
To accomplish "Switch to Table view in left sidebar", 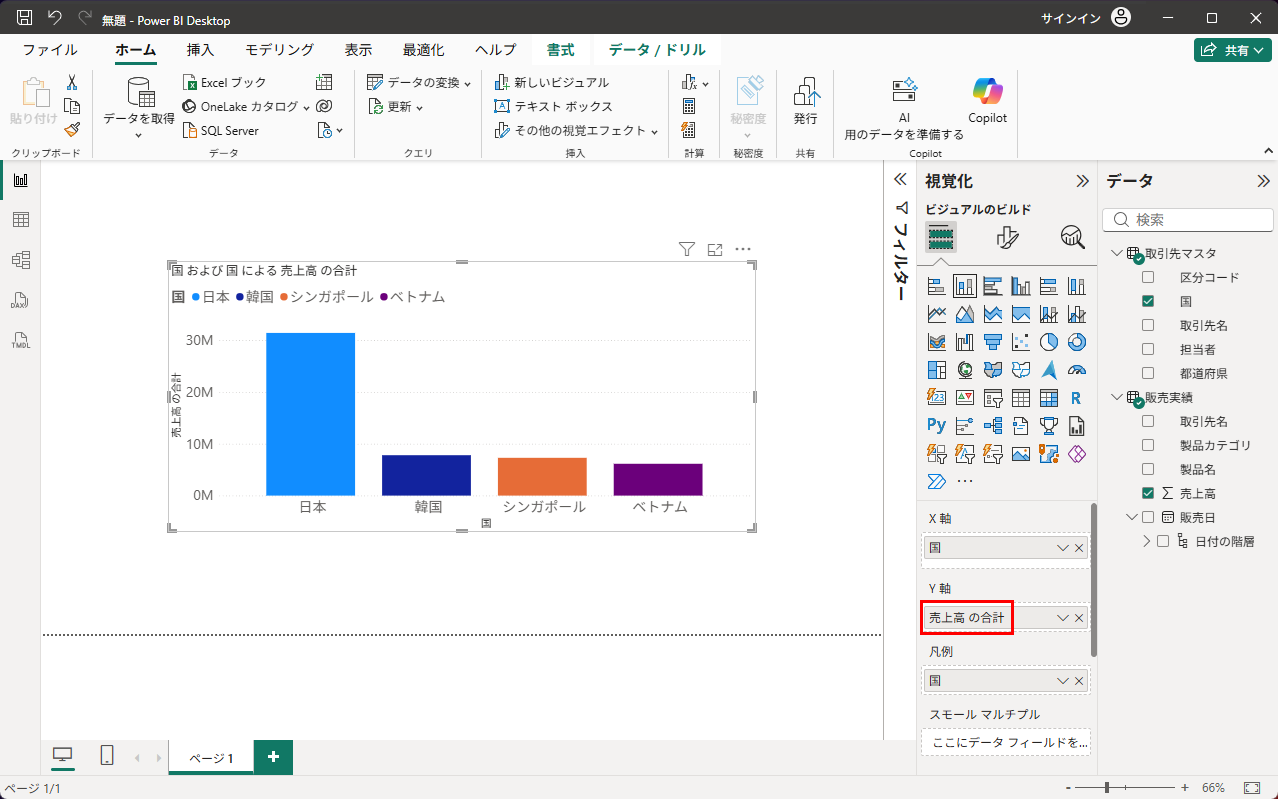I will (20, 220).
